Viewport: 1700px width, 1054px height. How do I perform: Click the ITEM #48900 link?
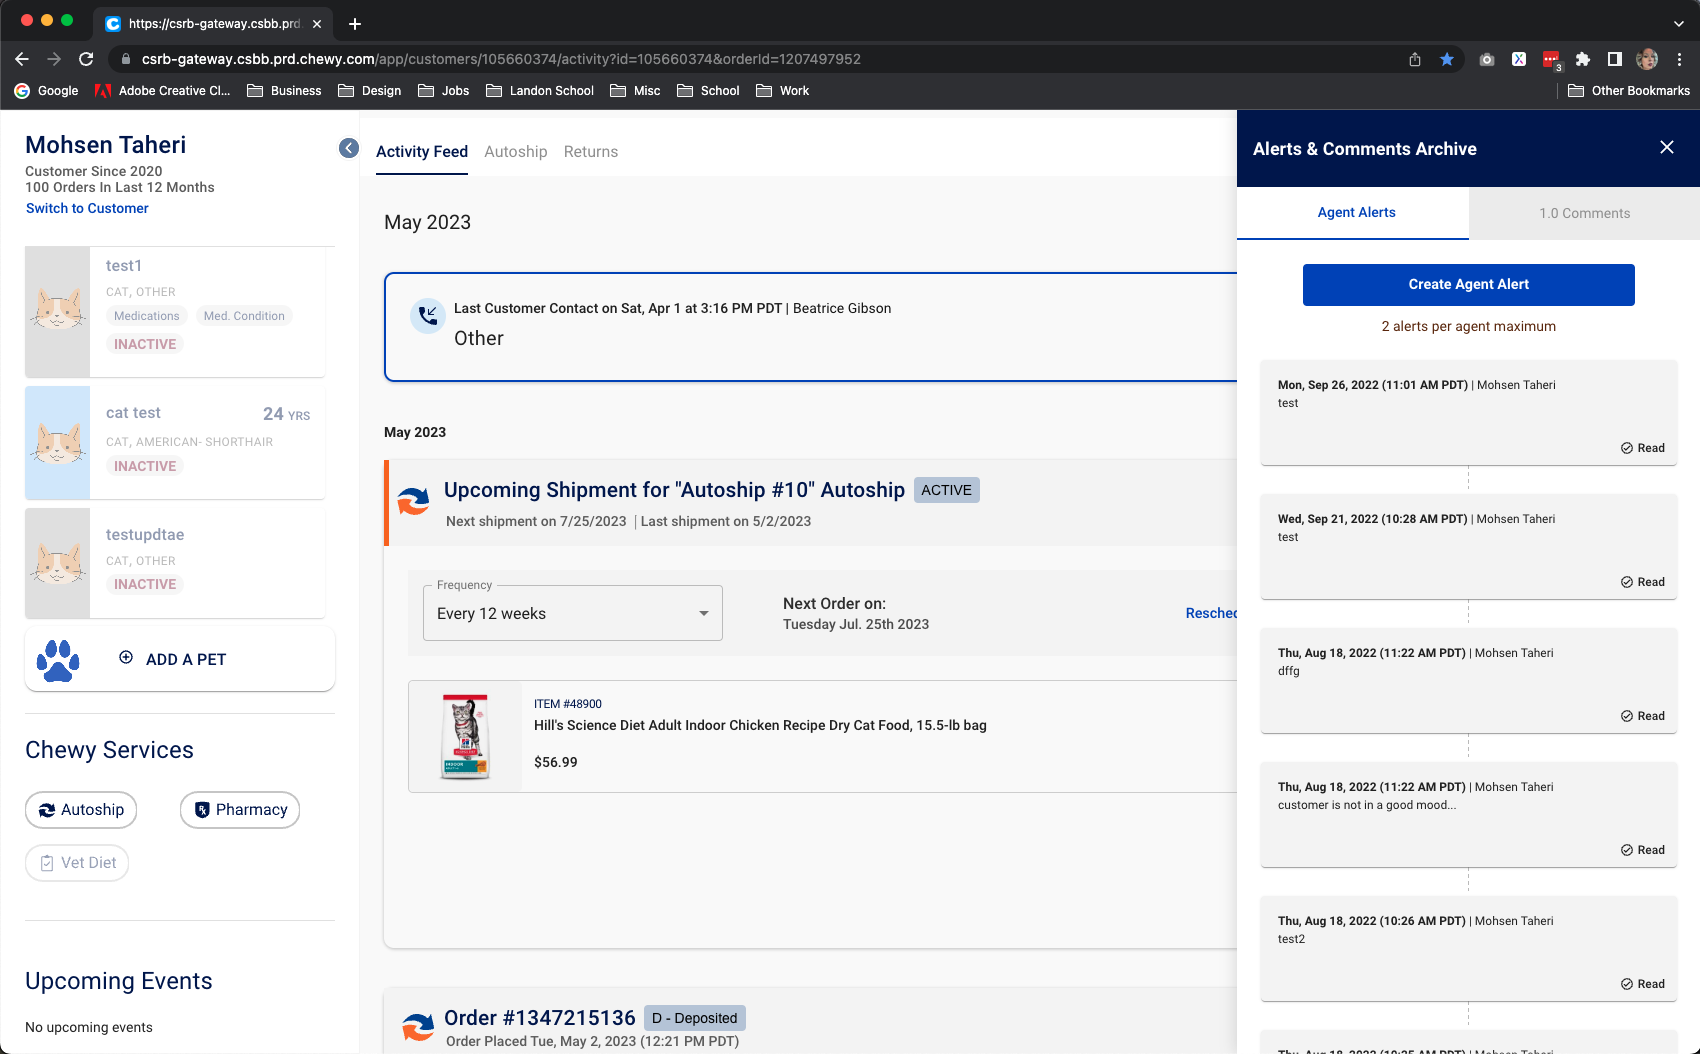click(x=568, y=704)
